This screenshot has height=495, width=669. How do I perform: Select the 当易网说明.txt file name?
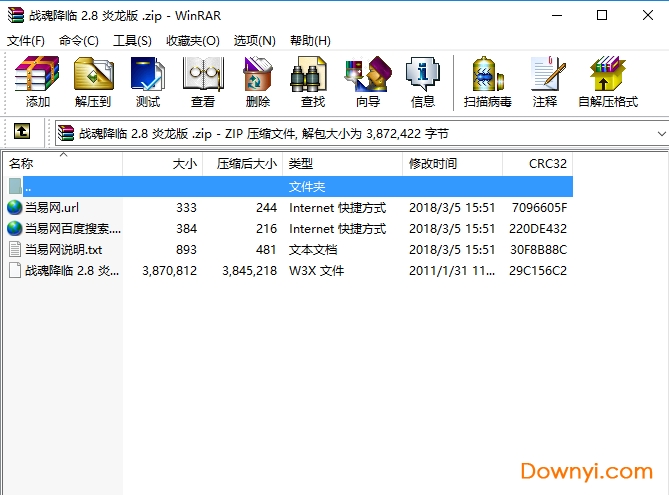(64, 249)
